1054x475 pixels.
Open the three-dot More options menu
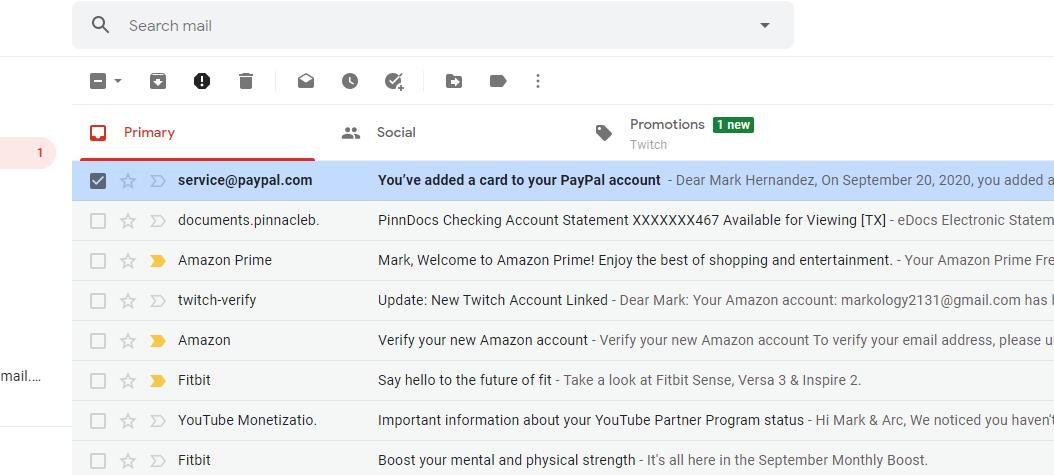tap(538, 81)
